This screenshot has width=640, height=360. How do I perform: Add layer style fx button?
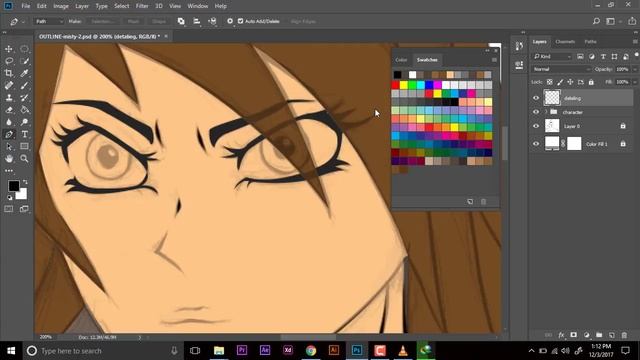point(561,335)
